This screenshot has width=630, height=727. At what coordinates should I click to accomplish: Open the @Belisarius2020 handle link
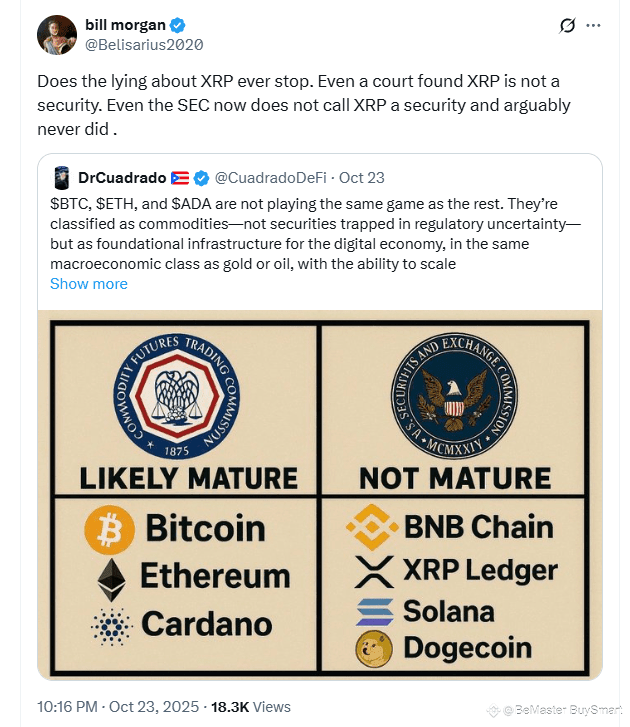click(x=144, y=45)
